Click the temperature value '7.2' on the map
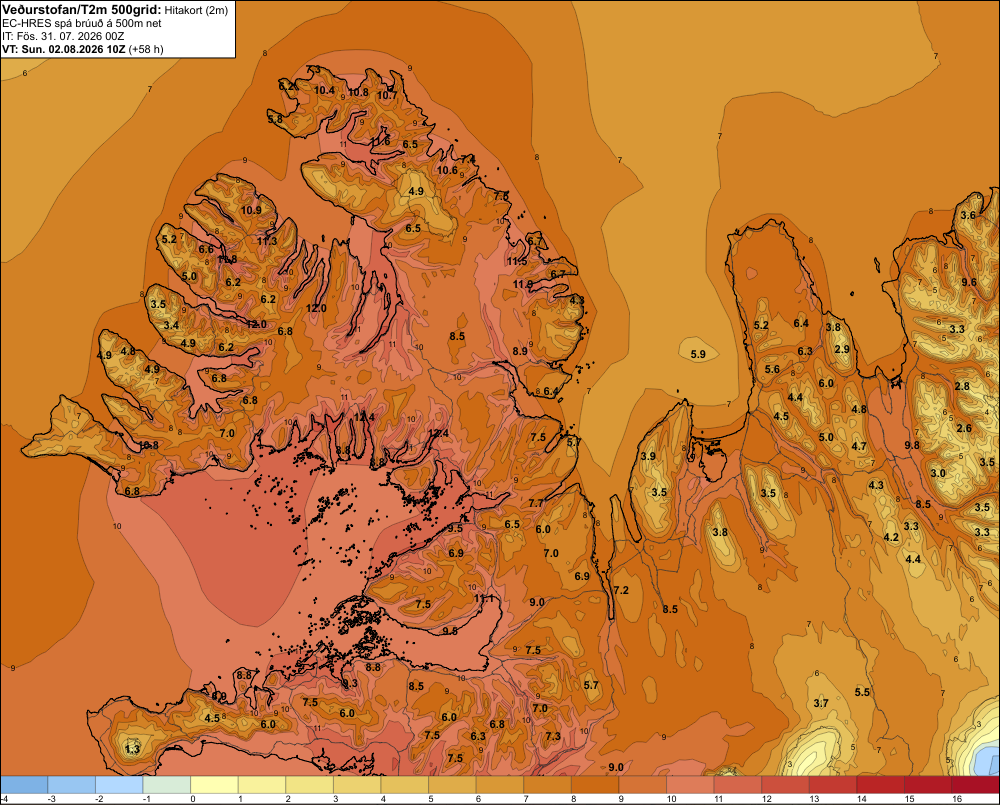This screenshot has width=1000, height=805. 621,590
